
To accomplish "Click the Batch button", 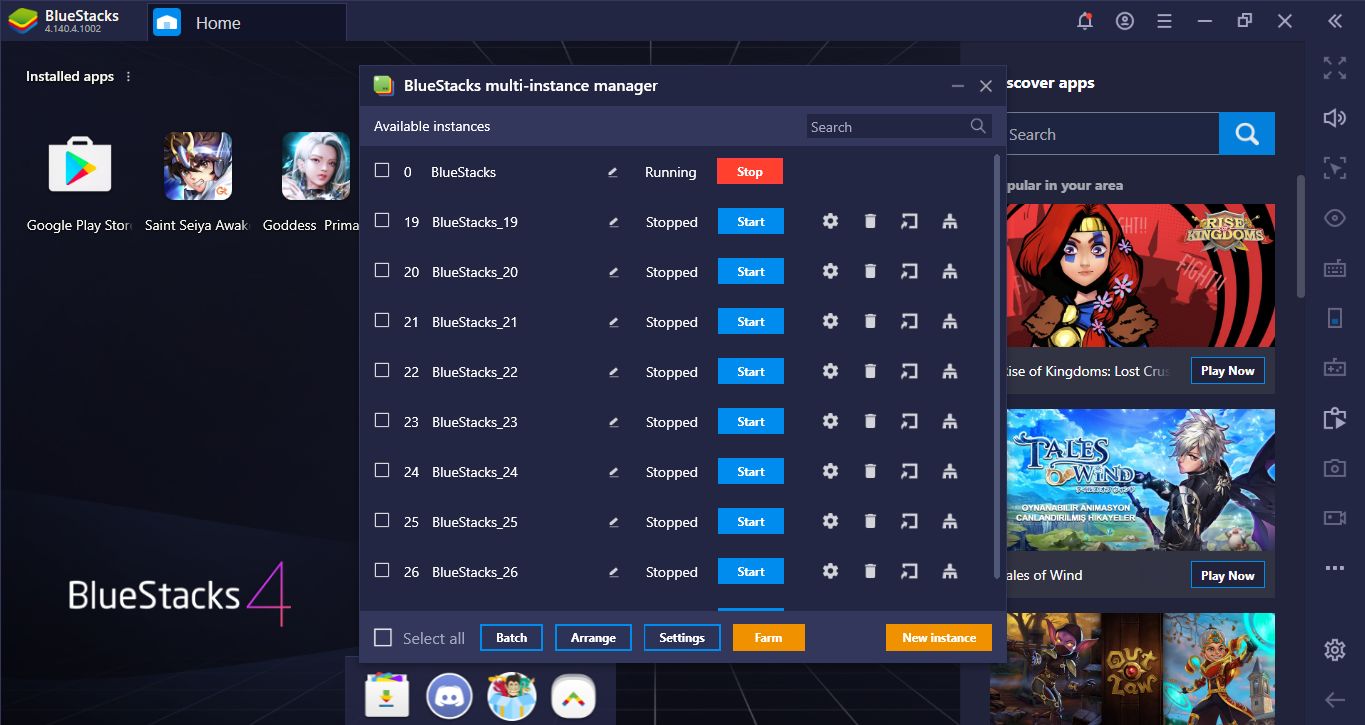I will (512, 638).
